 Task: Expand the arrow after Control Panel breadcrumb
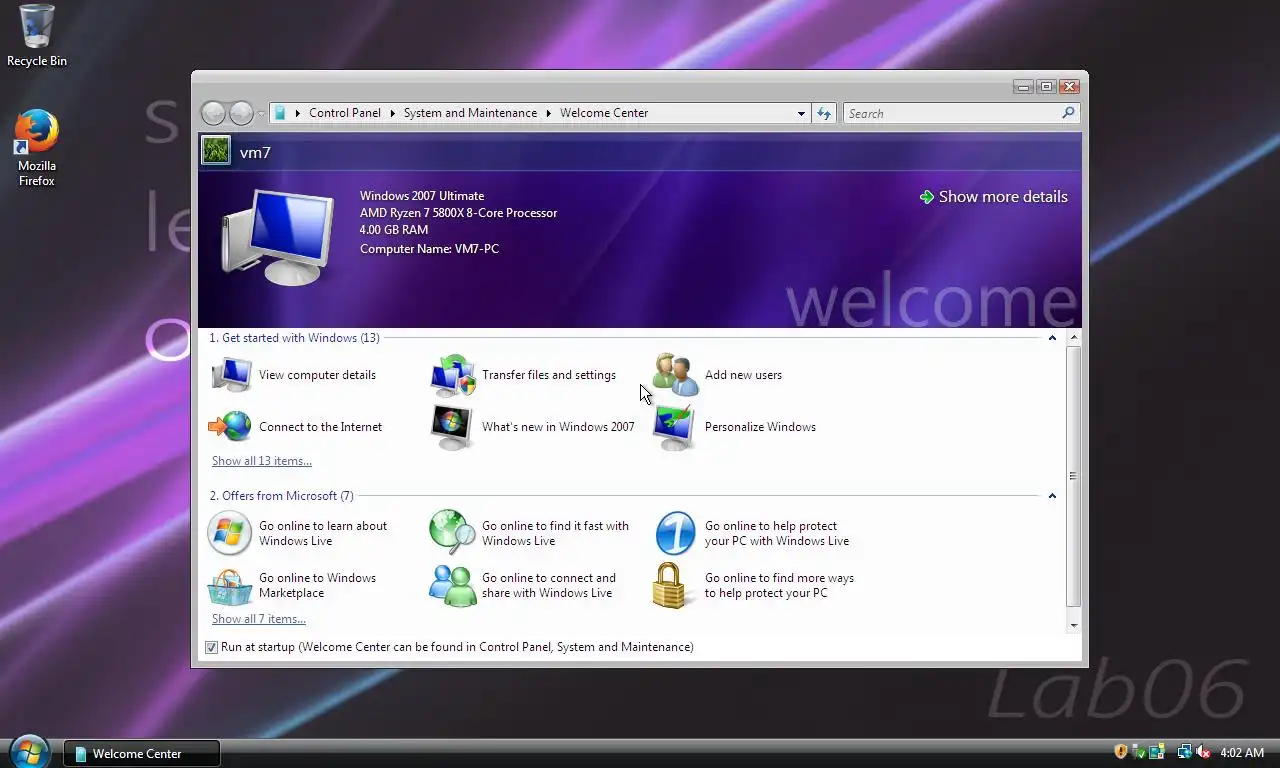click(392, 113)
